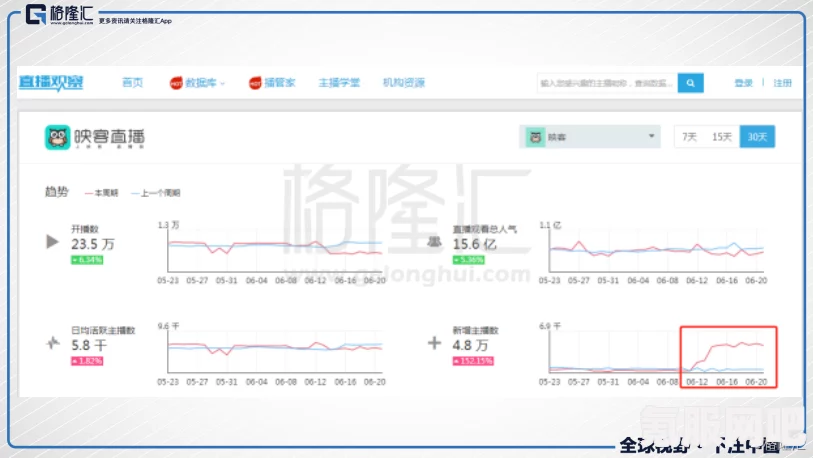813x458 pixels.
Task: Click the red HOT badge beside 数据库
Action: [x=176, y=82]
